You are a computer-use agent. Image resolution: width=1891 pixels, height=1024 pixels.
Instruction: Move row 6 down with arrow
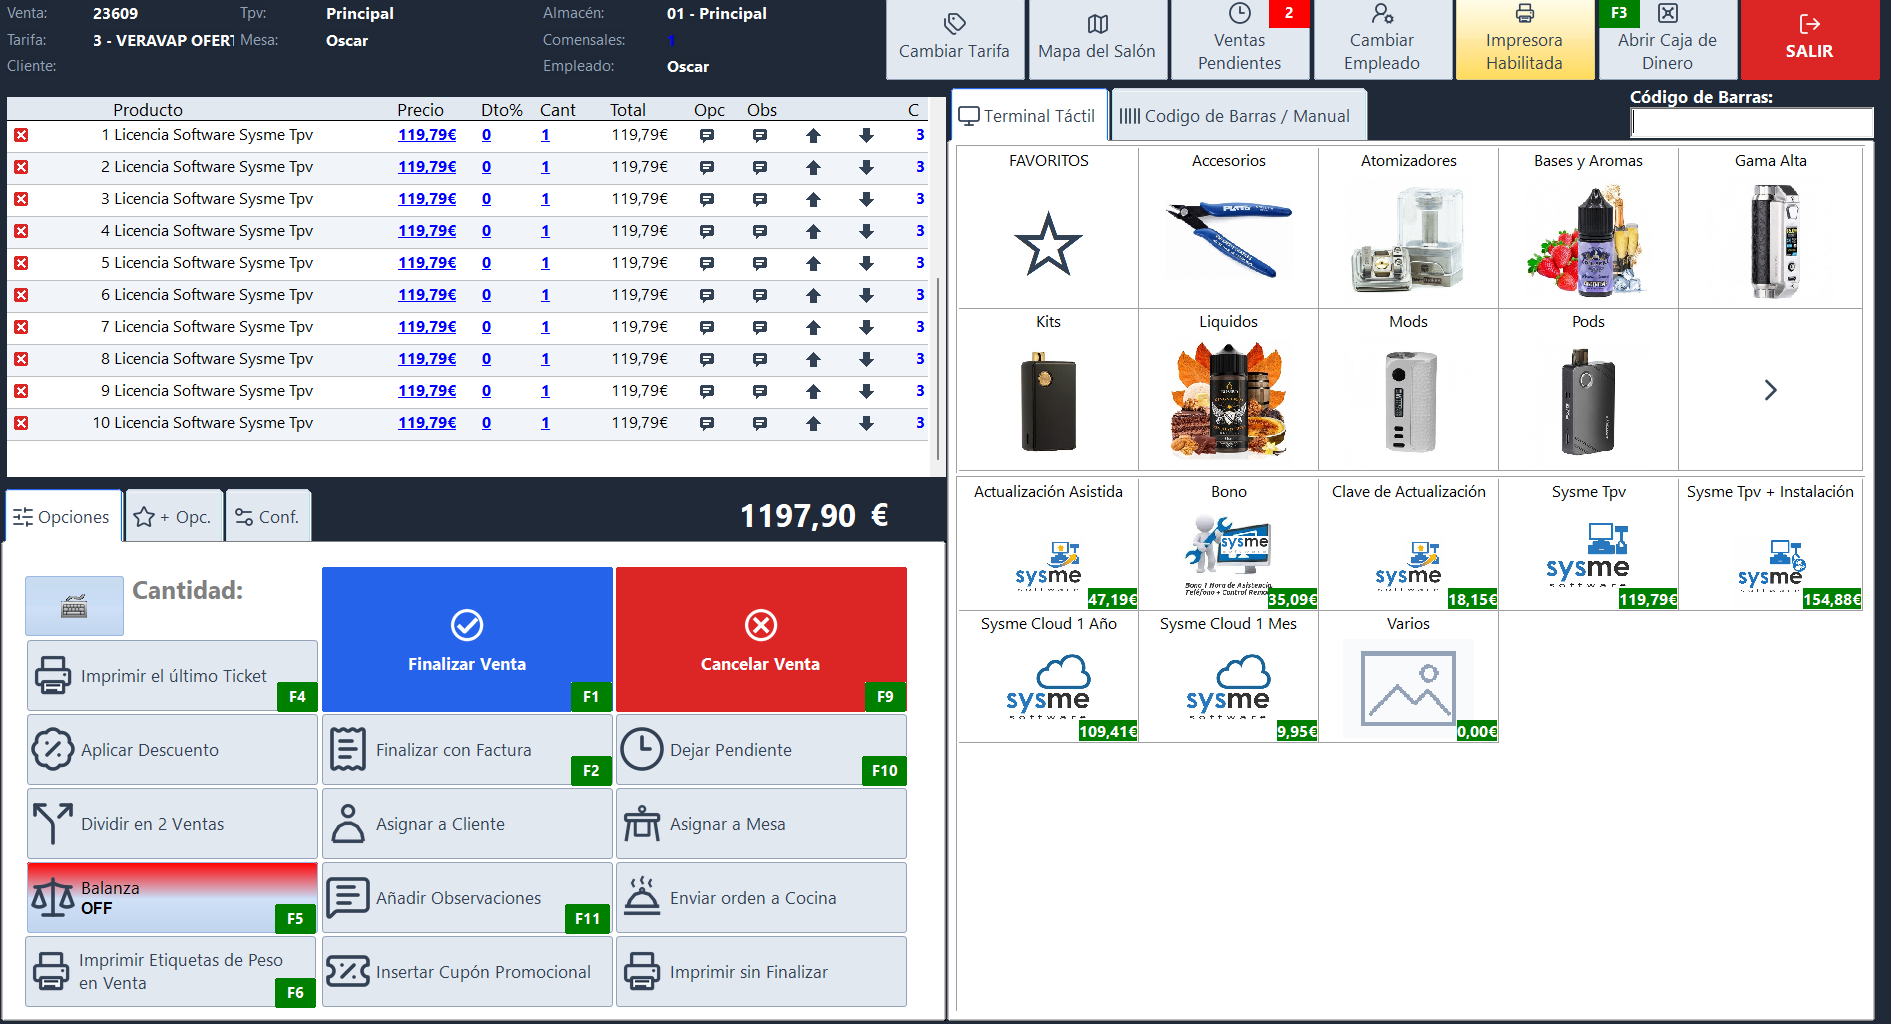[866, 295]
